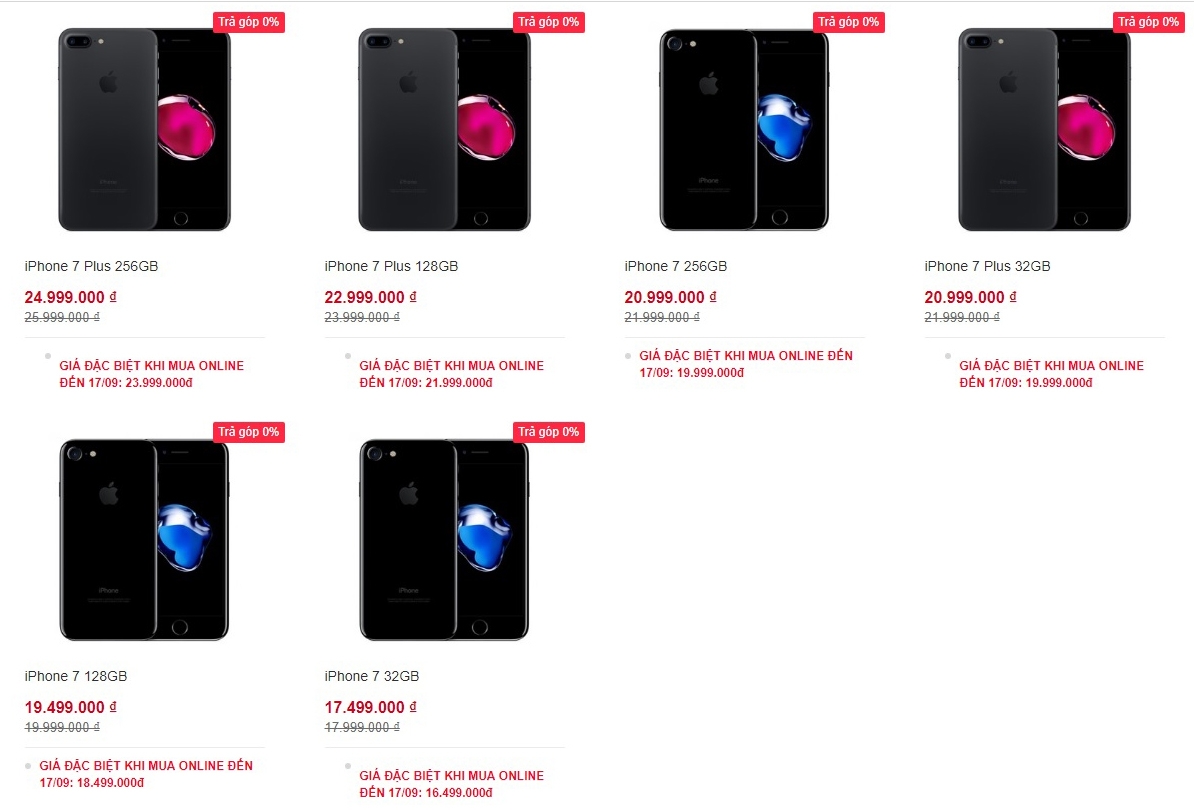Select the iPhone 7 Plus 32GB product name
1194x810 pixels.
tap(988, 266)
